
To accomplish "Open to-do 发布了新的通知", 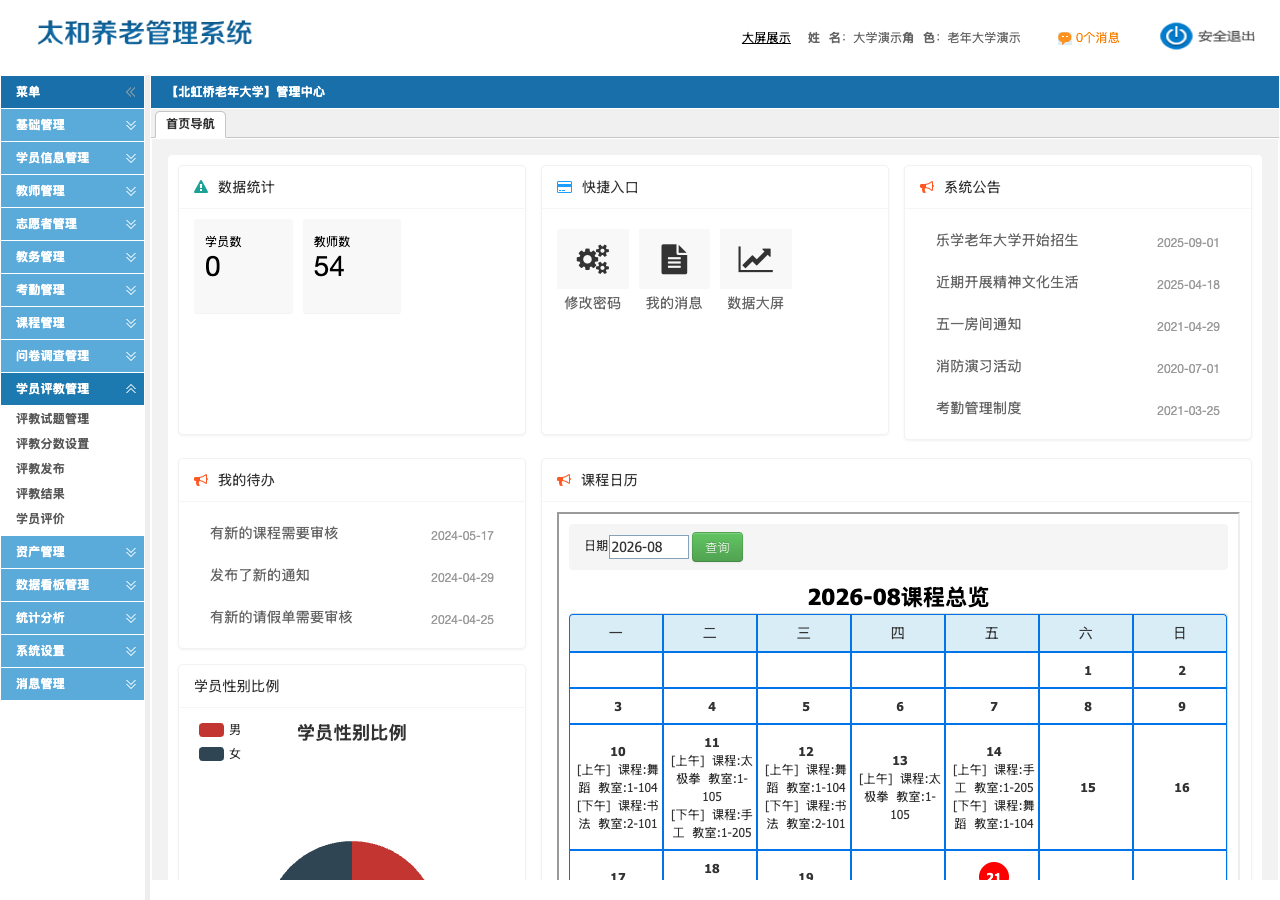I will point(259,575).
